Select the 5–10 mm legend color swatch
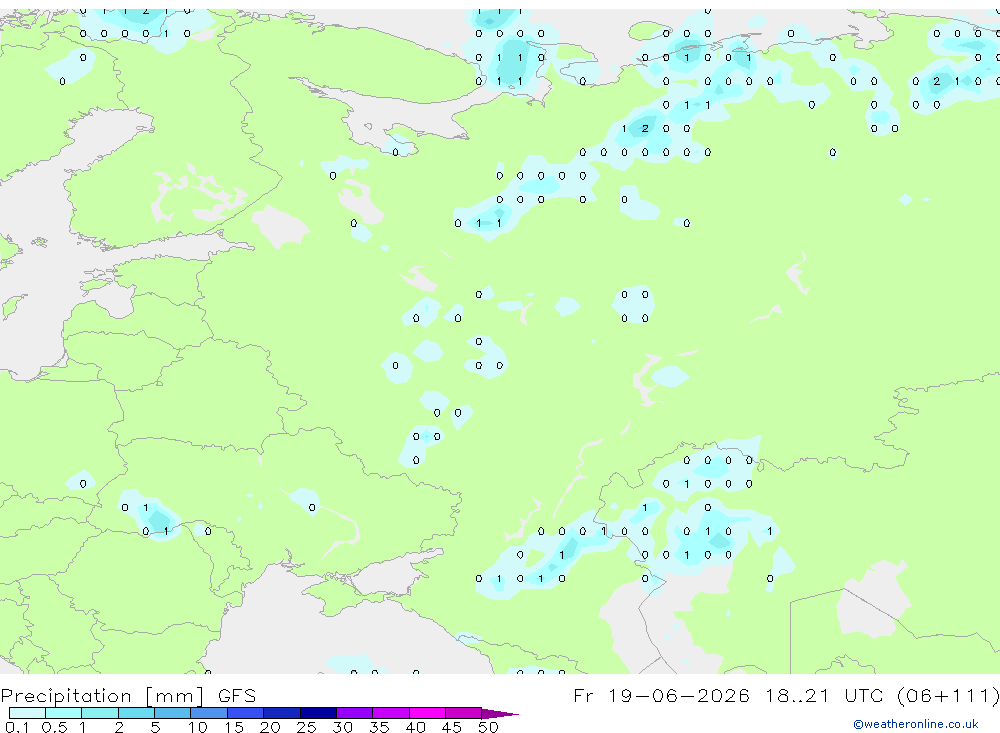Screen dimensions: 1000x733 pyautogui.click(x=172, y=713)
